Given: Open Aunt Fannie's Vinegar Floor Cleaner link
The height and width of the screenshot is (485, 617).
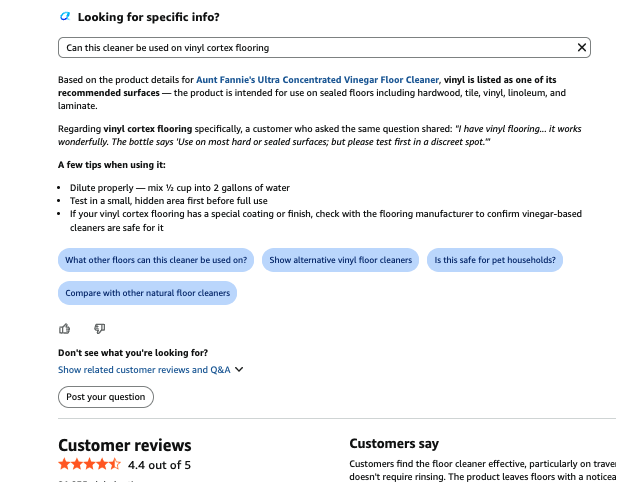Looking at the screenshot, I should (x=318, y=80).
